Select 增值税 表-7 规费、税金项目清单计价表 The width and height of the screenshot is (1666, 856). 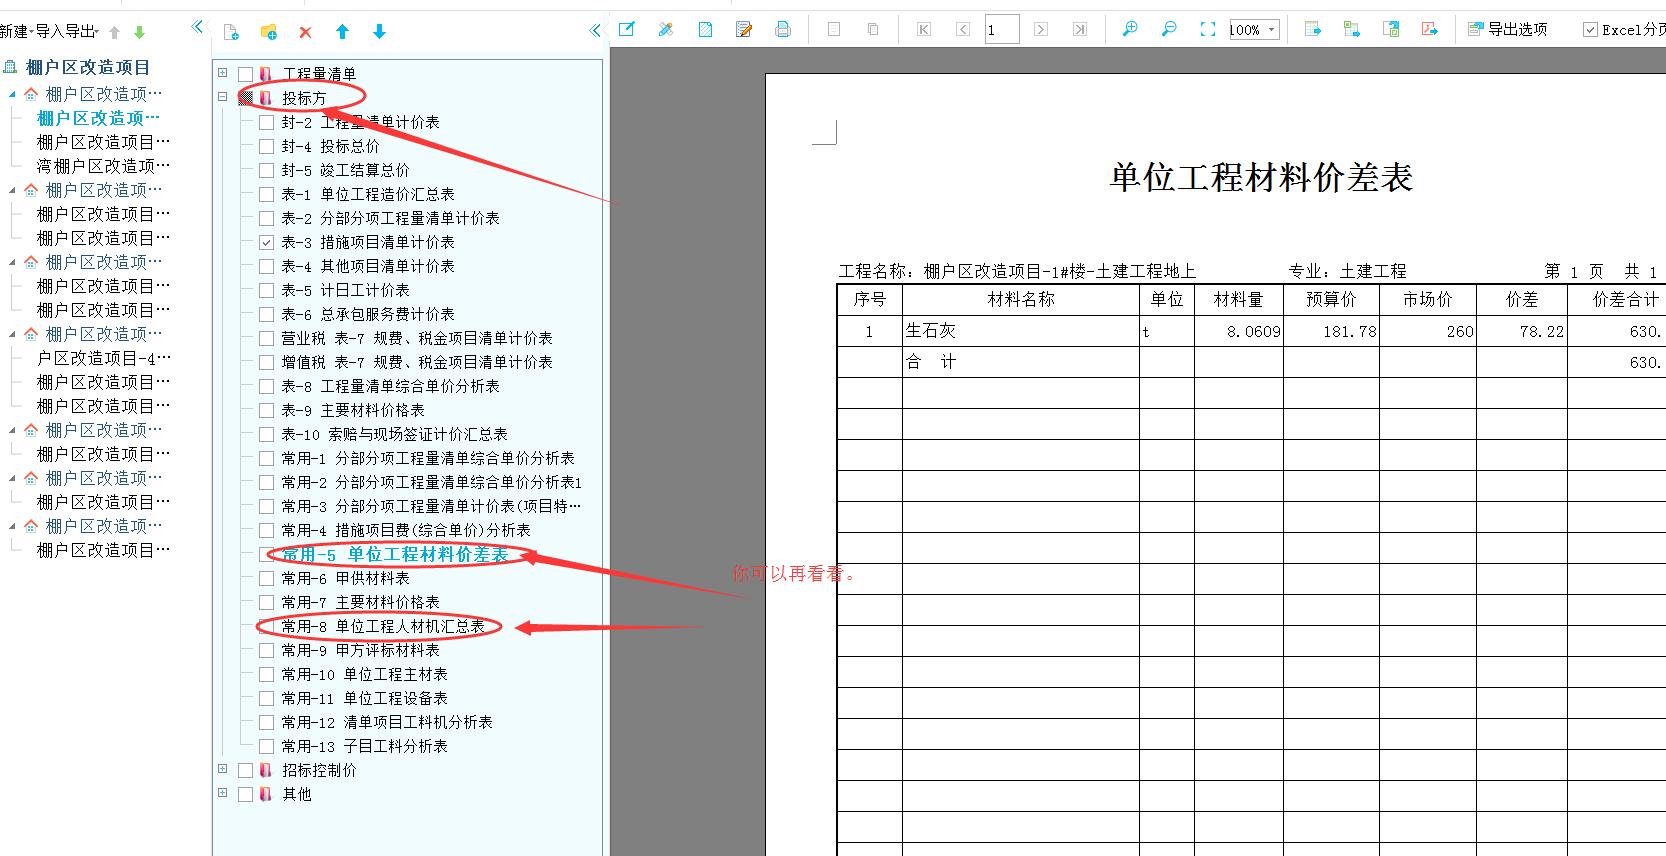[417, 362]
